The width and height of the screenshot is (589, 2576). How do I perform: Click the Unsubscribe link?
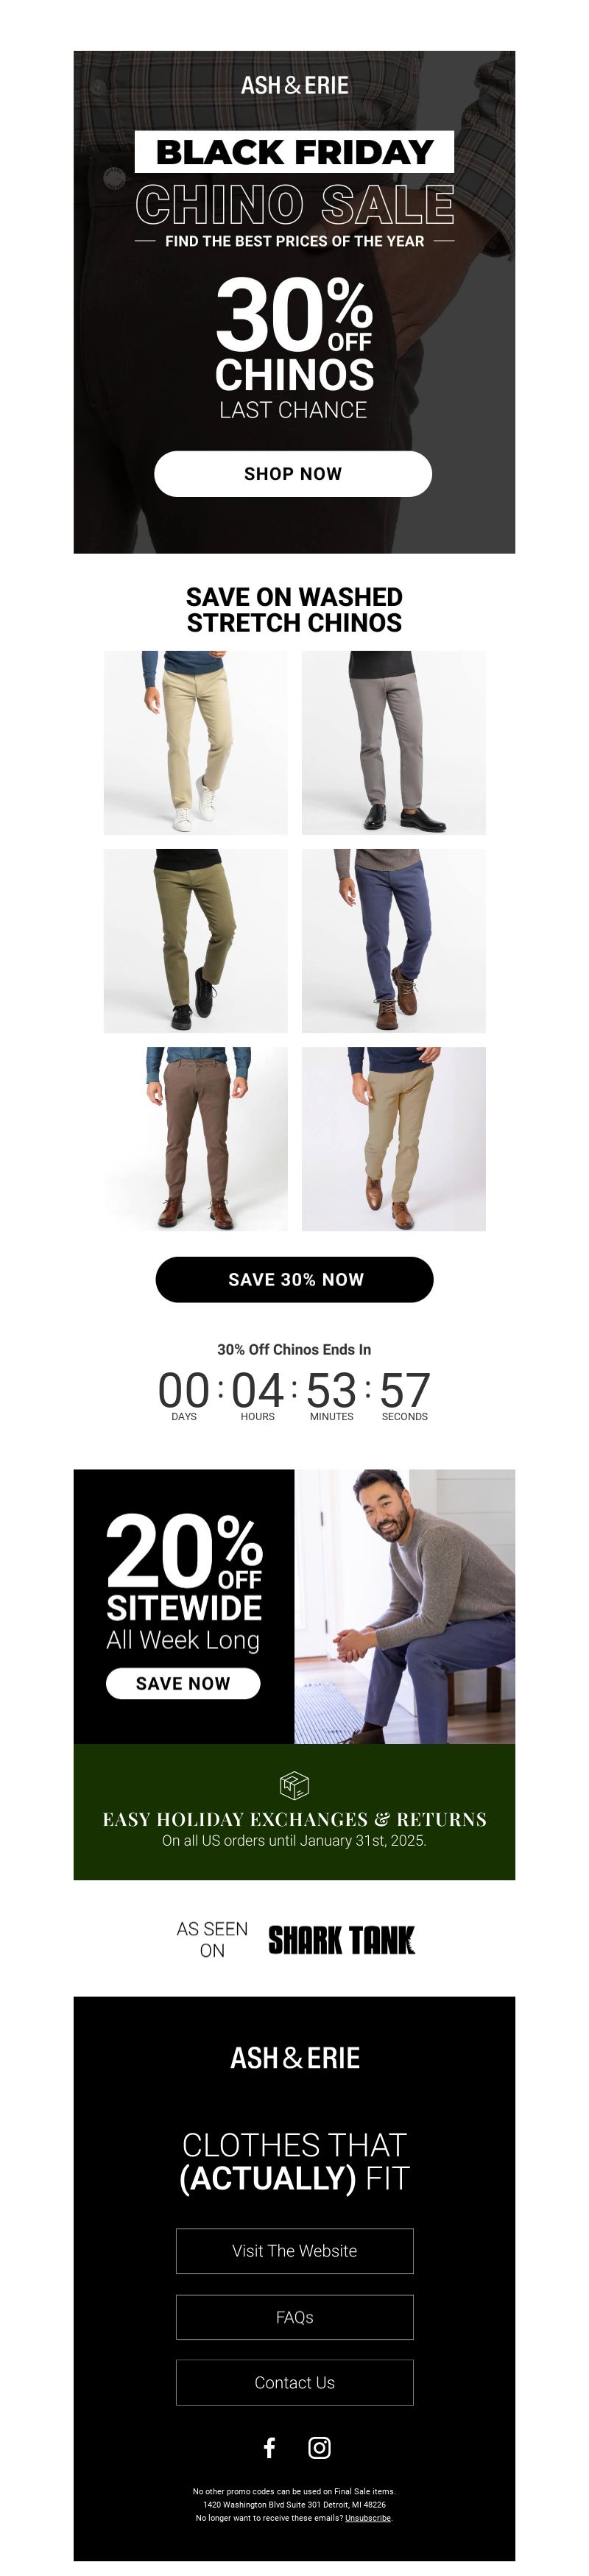[368, 2517]
